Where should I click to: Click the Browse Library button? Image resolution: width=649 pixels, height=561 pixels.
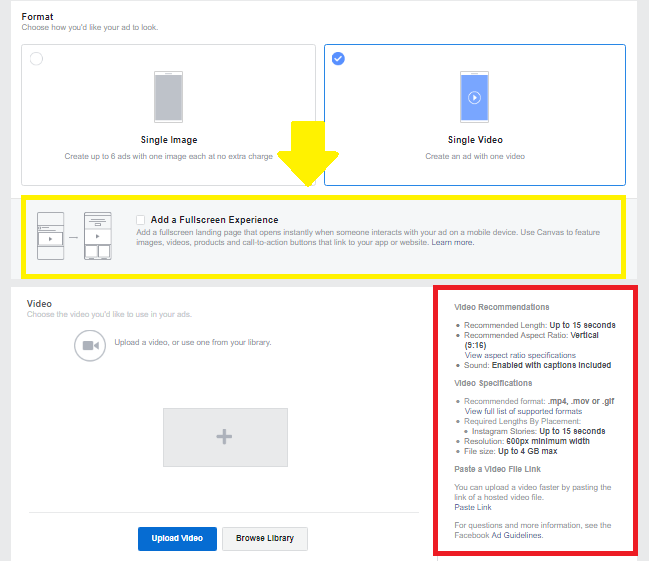tap(265, 538)
